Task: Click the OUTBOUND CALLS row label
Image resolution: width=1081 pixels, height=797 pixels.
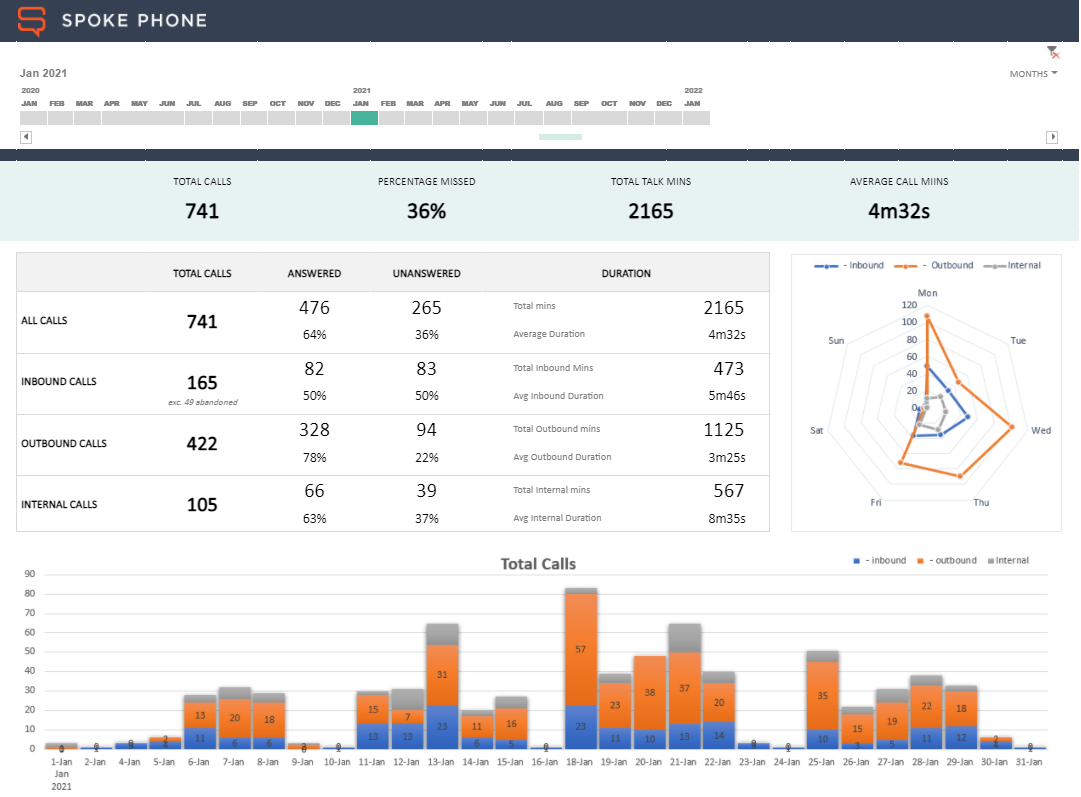Action: point(64,443)
